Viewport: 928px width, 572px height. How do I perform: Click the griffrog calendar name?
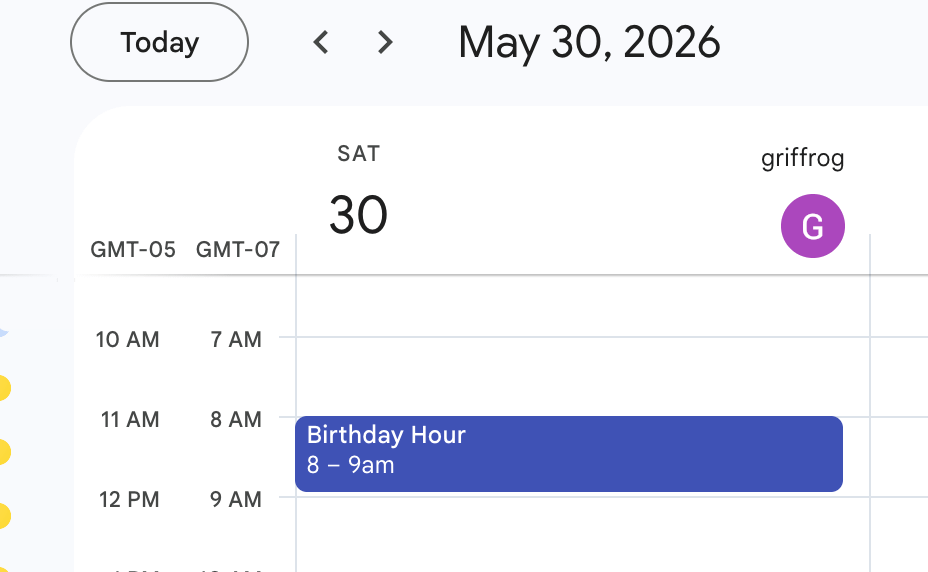[x=803, y=159]
